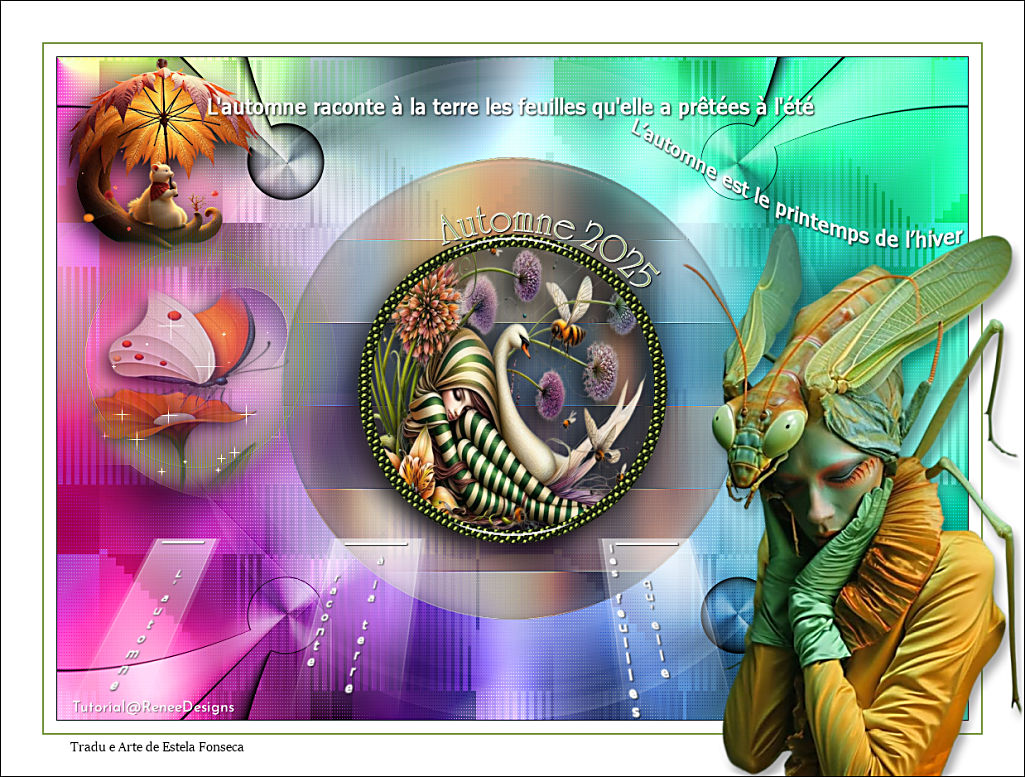Open the Tutorial@ReneeDesigns watermark
The image size is (1025, 777).
click(153, 707)
